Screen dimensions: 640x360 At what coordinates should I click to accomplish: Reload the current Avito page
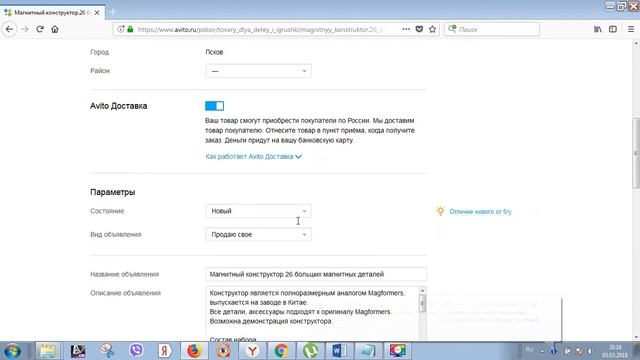click(40, 29)
